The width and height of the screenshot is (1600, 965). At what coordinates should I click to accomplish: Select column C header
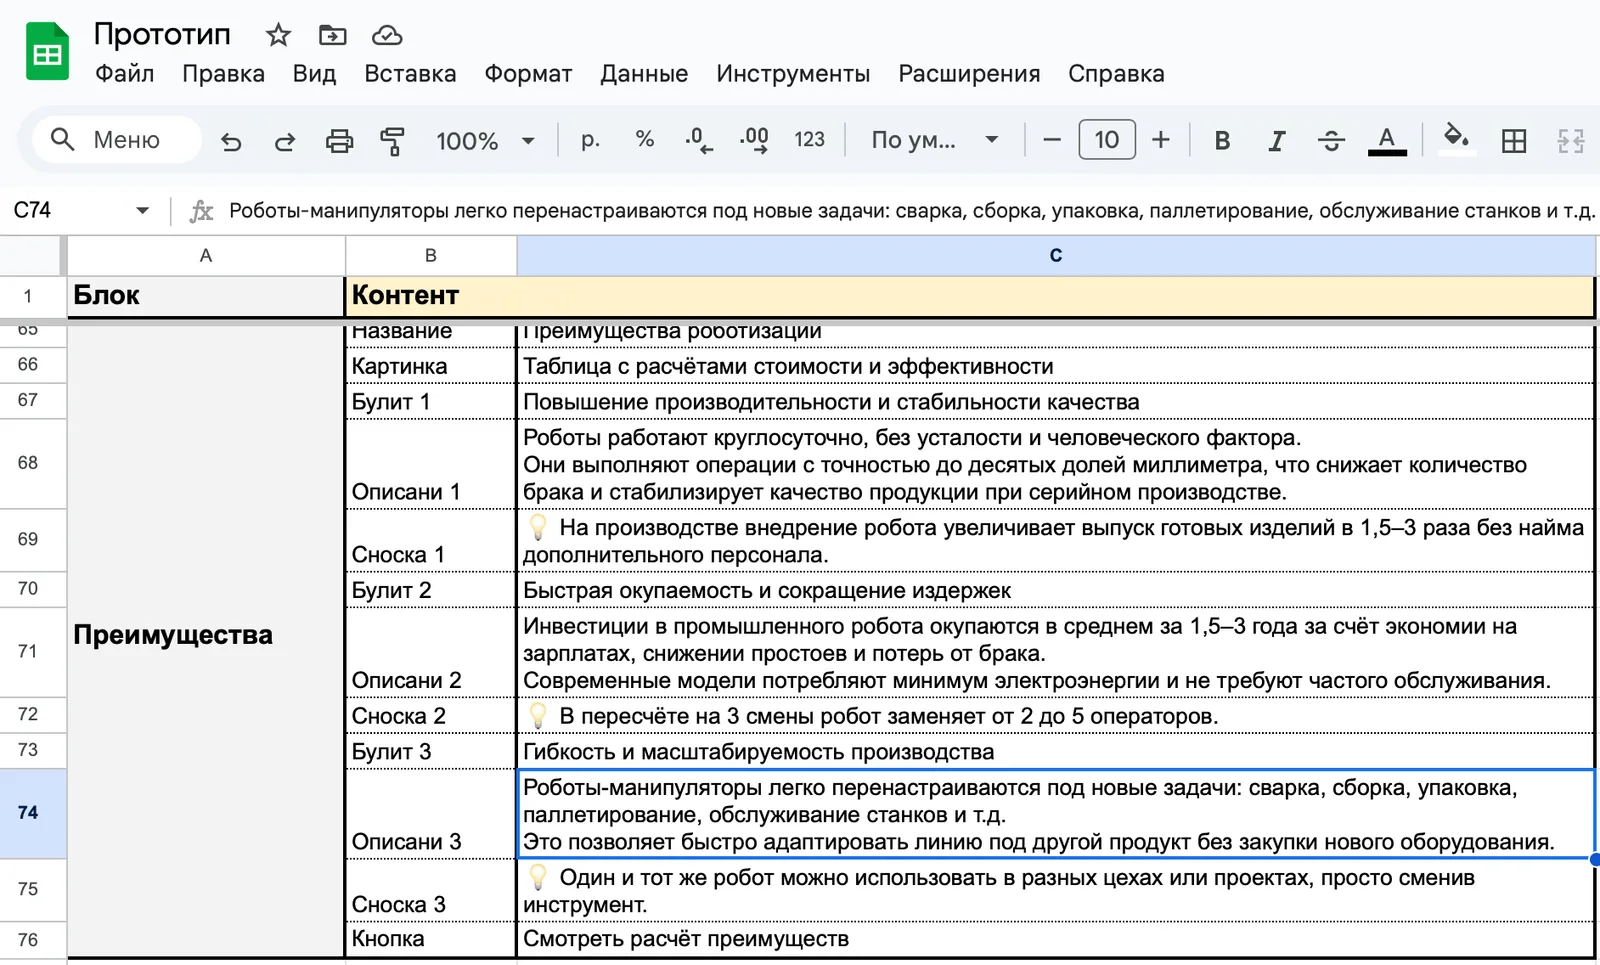(1056, 256)
